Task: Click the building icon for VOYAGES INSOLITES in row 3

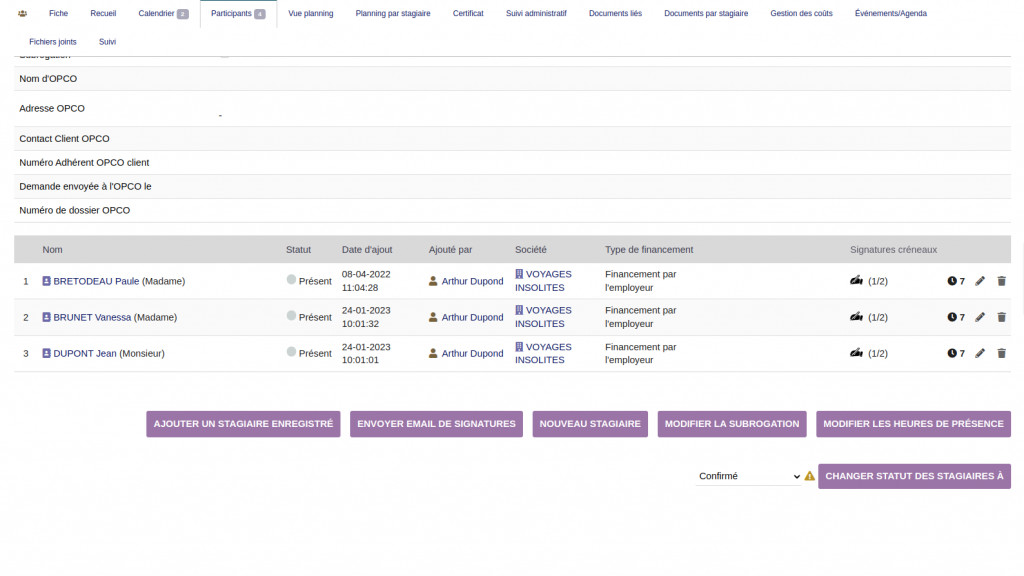Action: coord(519,347)
